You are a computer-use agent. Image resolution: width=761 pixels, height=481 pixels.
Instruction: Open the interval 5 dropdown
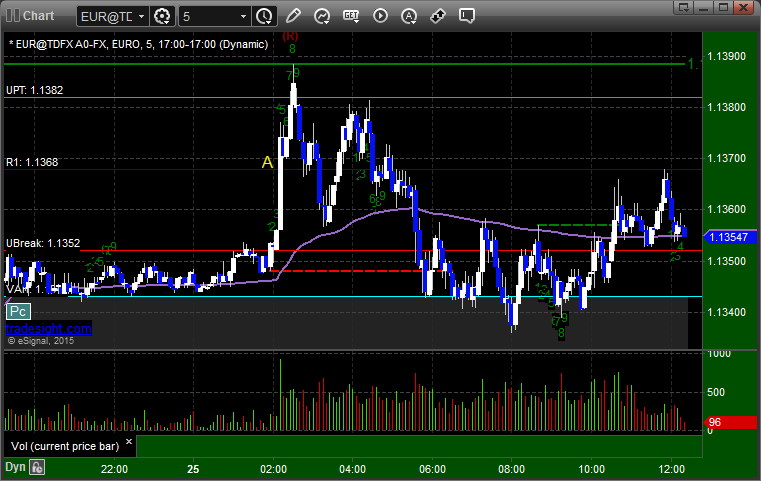[x=244, y=16]
